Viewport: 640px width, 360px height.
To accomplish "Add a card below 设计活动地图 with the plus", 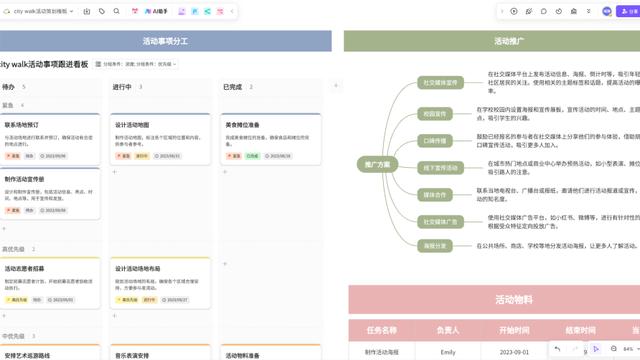I will (115, 172).
